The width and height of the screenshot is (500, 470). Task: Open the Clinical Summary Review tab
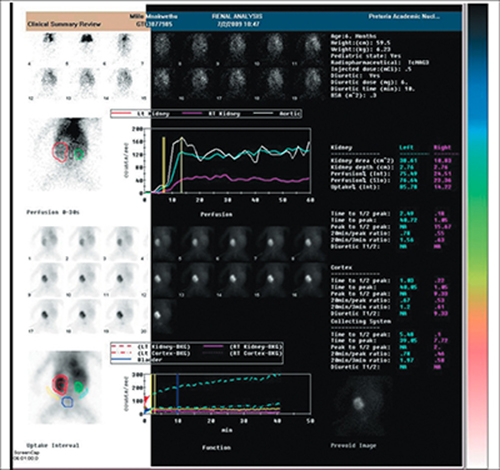click(64, 24)
